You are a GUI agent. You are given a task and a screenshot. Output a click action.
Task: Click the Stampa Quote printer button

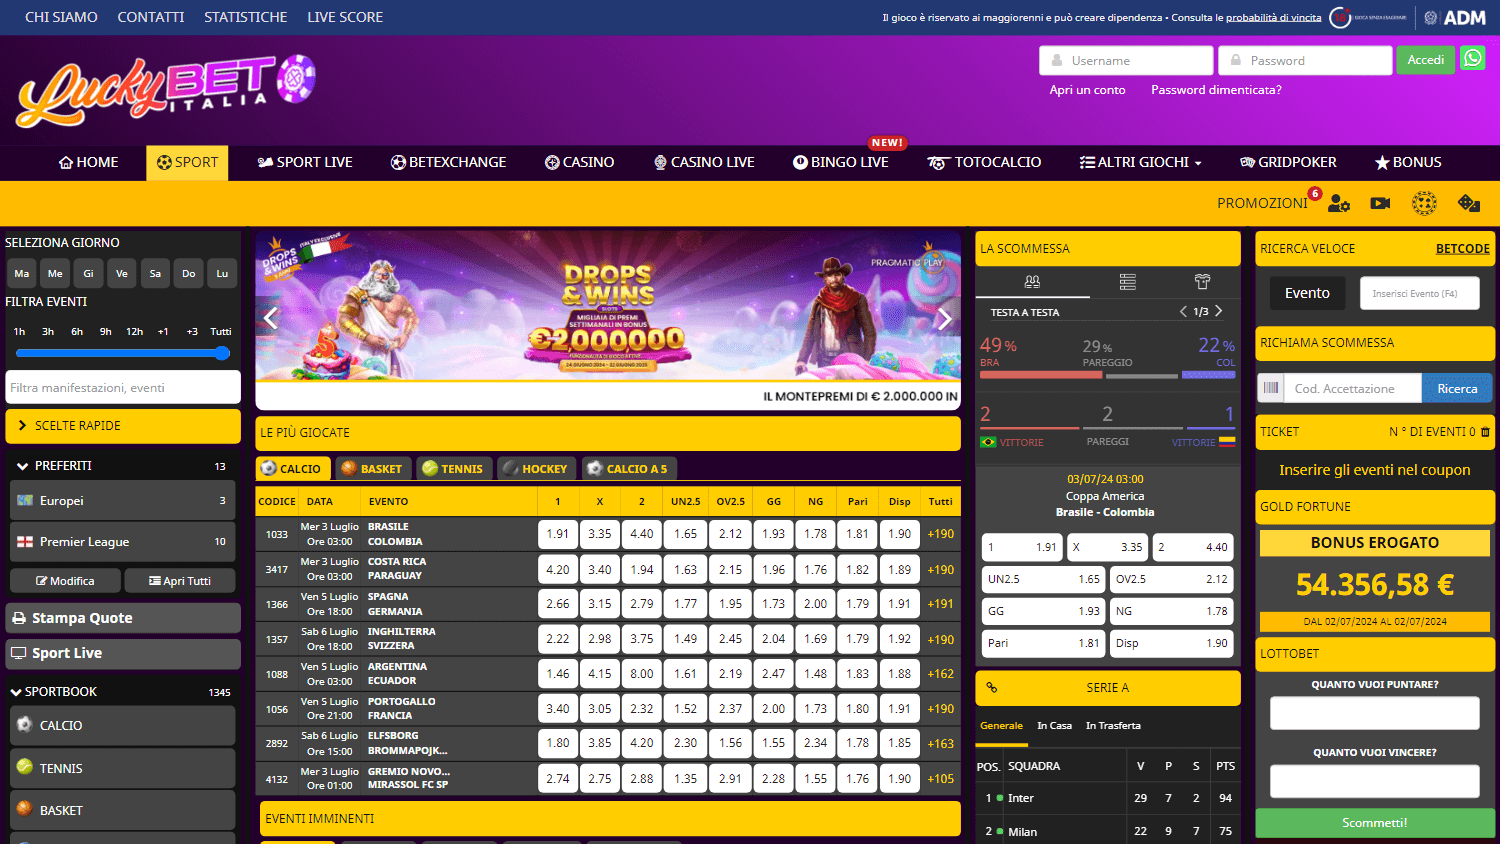[123, 618]
